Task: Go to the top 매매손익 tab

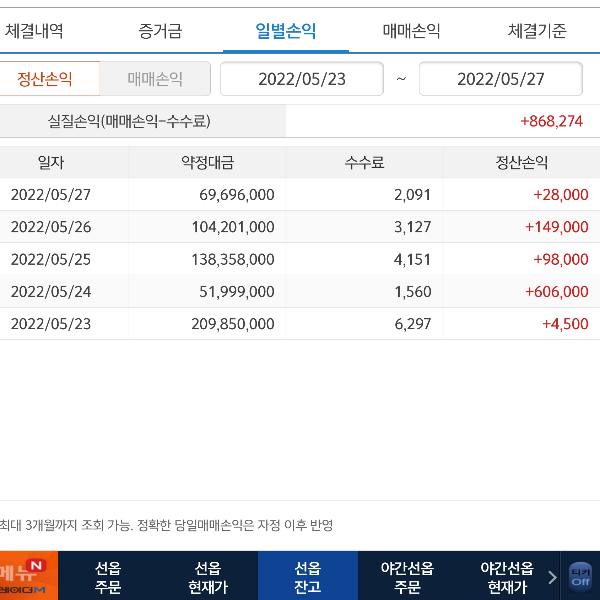Action: (411, 31)
